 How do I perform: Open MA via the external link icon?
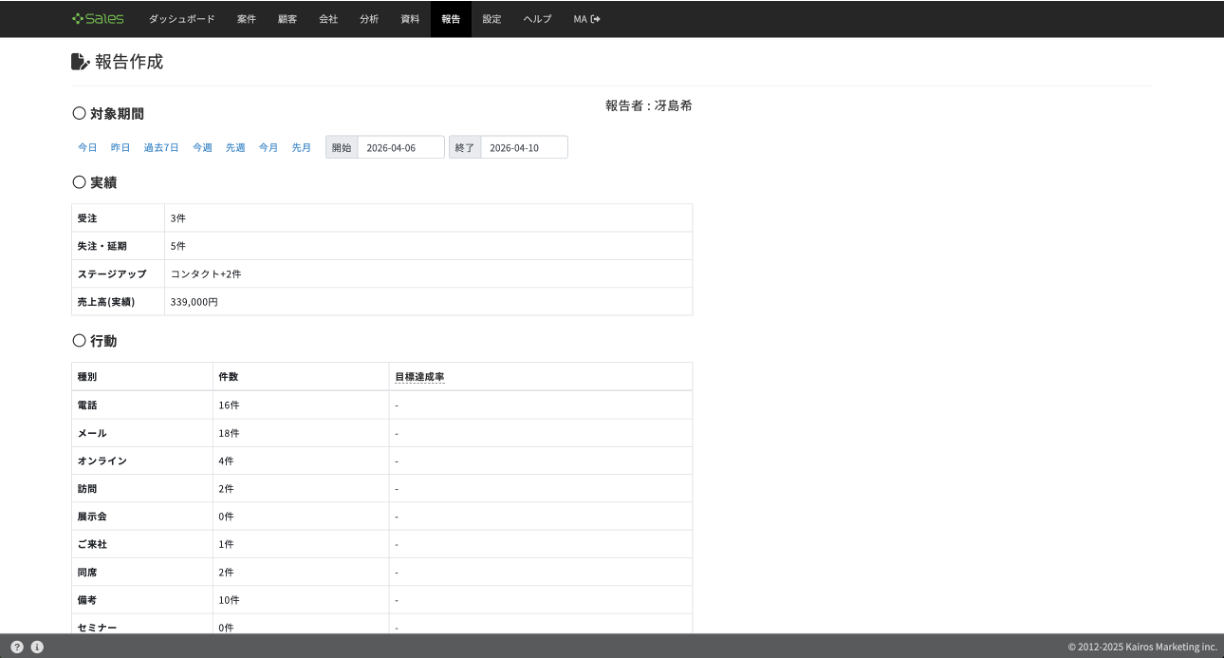pos(587,19)
